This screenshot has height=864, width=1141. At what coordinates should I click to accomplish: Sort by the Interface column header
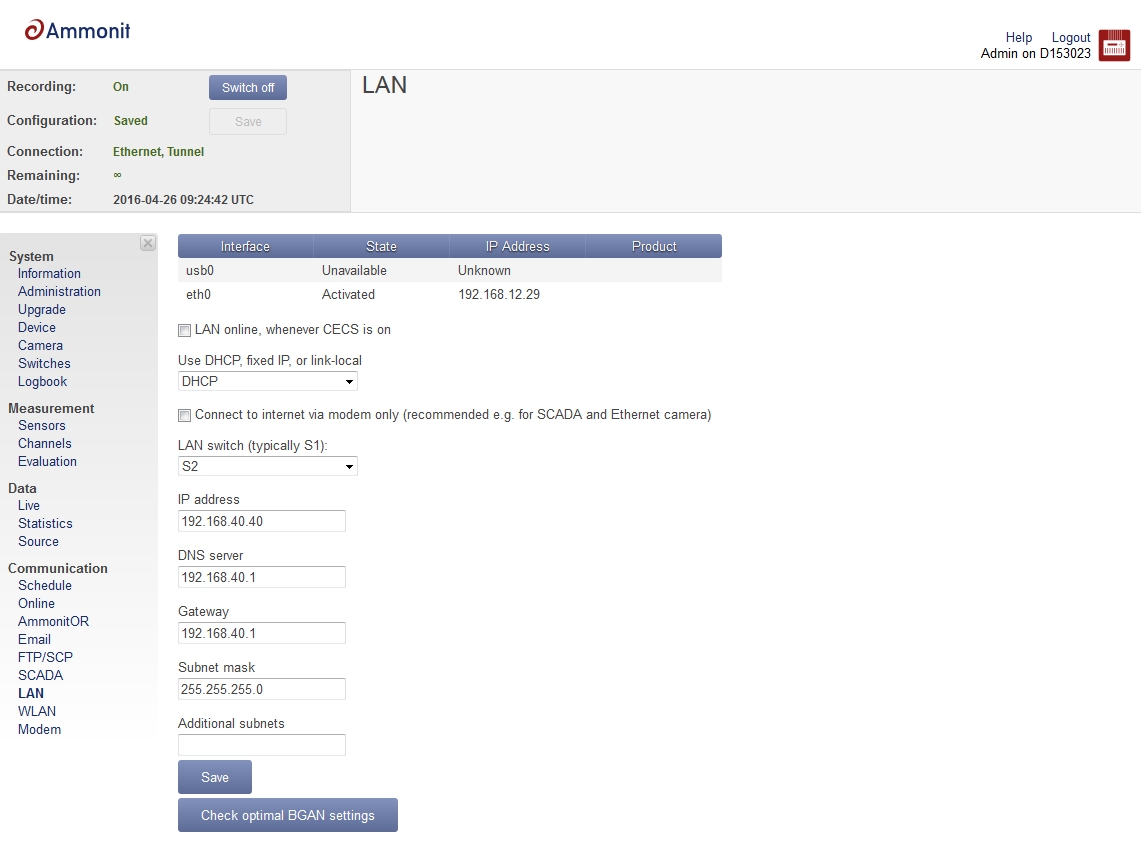(x=245, y=246)
